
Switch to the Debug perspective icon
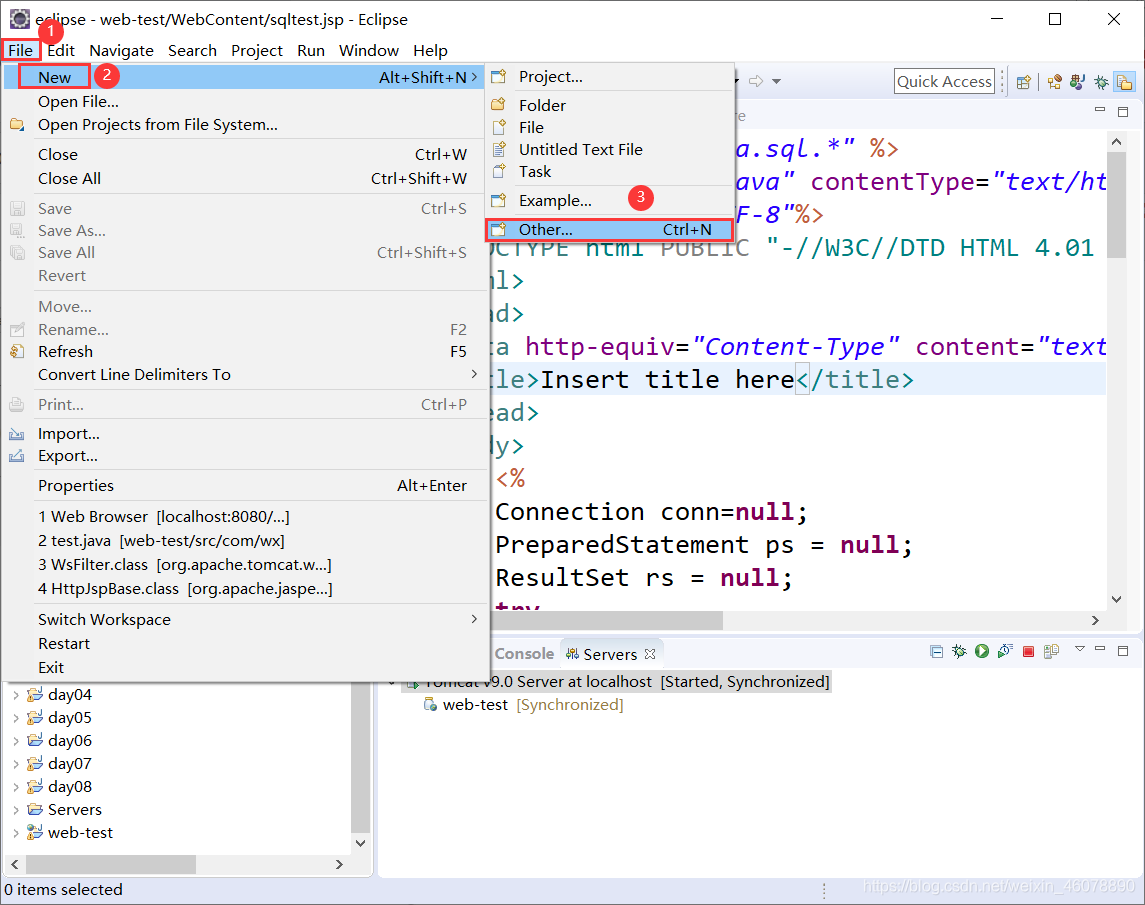click(x=1101, y=82)
